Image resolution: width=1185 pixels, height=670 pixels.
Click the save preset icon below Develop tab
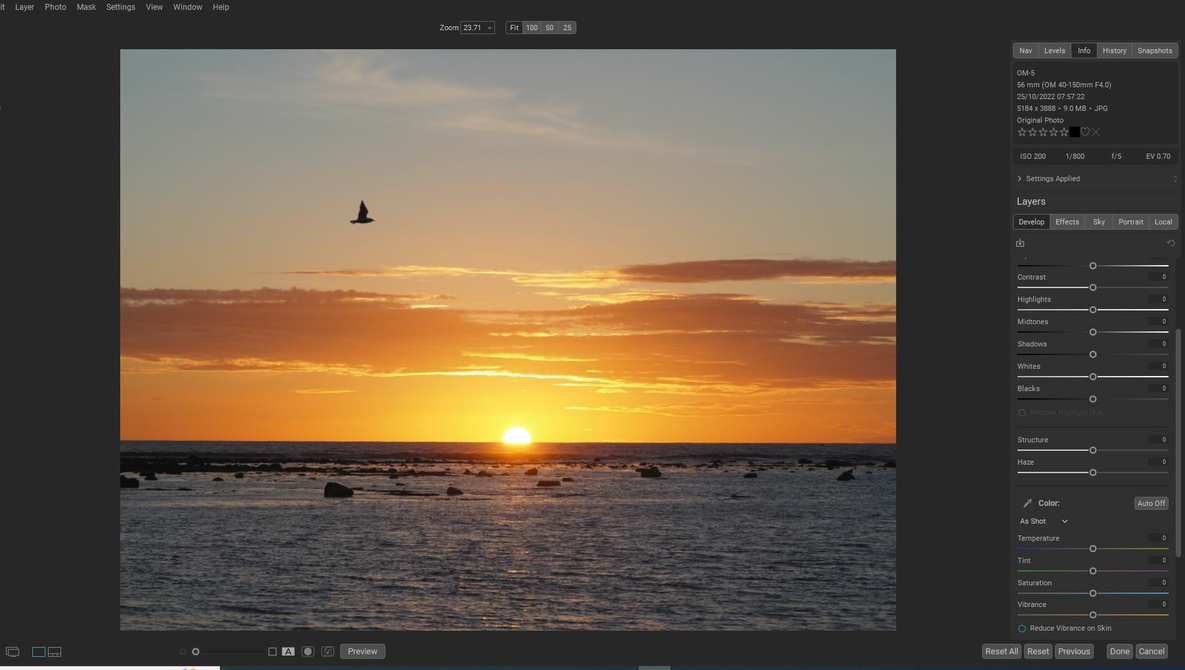(x=1020, y=243)
